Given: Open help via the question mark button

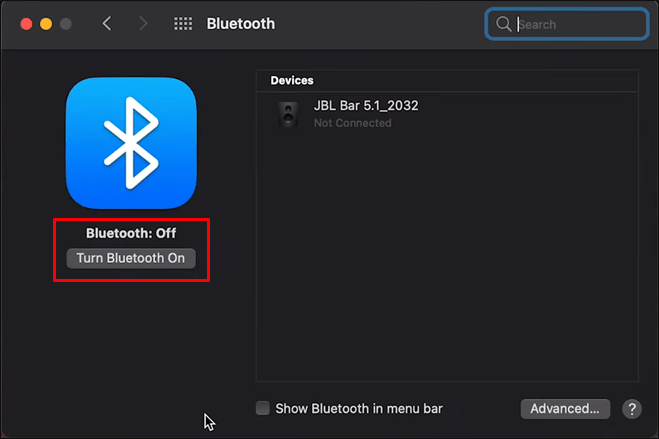Looking at the screenshot, I should (x=632, y=409).
